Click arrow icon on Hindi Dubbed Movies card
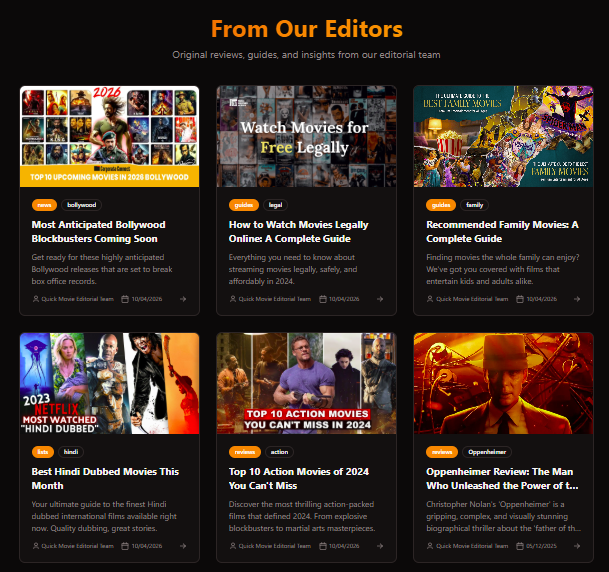The image size is (609, 572). click(183, 546)
